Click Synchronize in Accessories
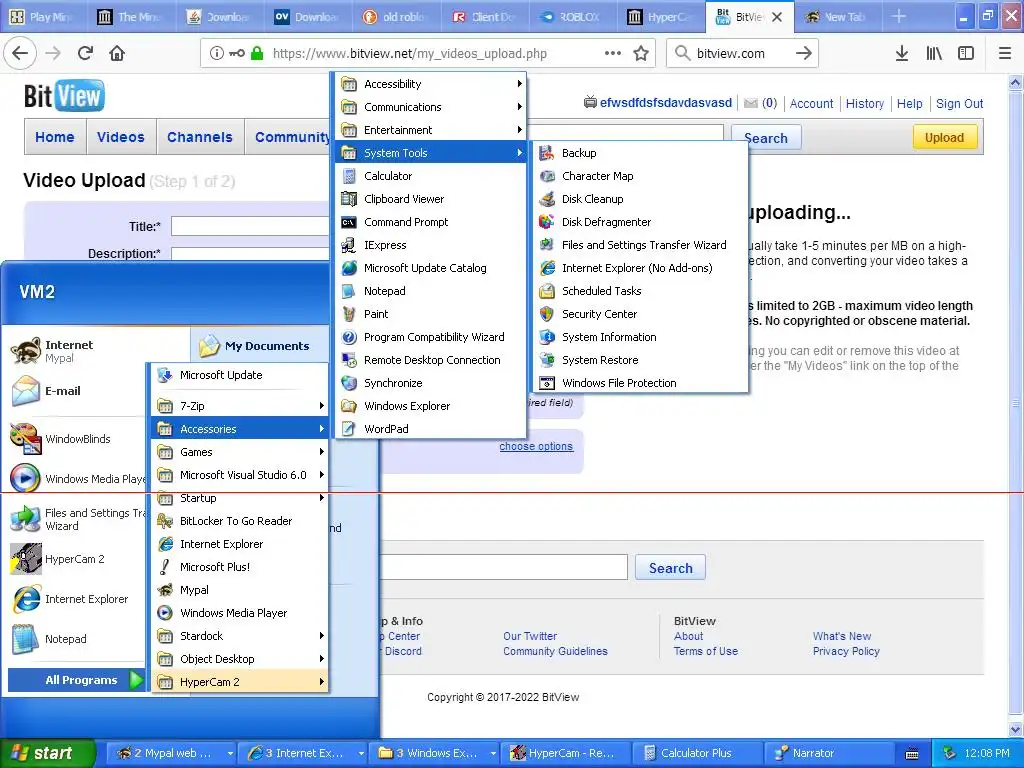The height and width of the screenshot is (768, 1024). pos(431,383)
